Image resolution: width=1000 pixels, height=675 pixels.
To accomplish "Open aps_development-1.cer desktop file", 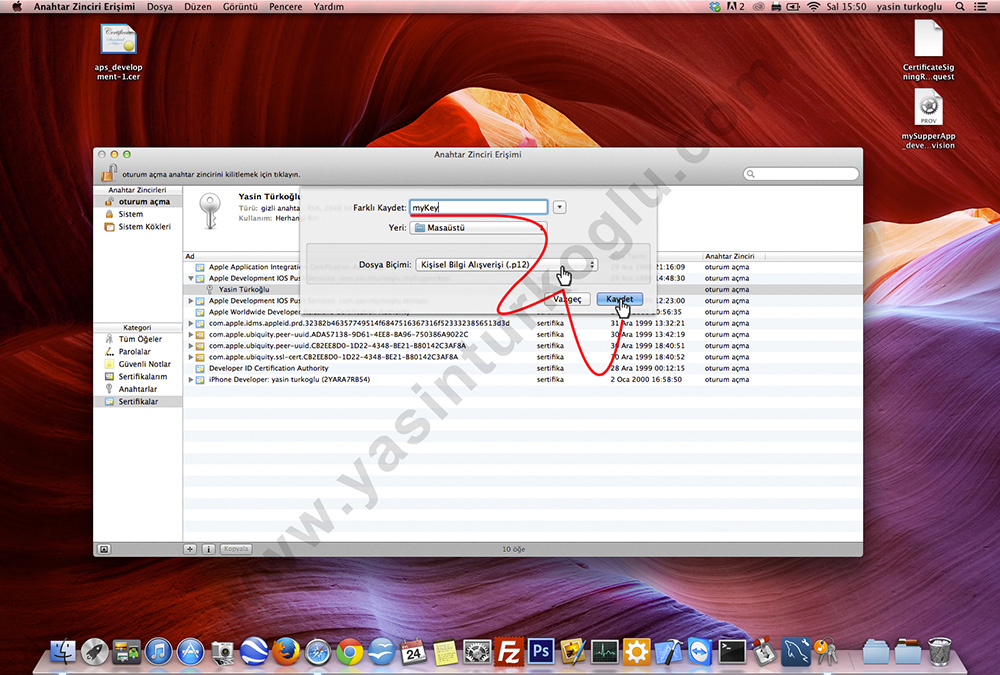I will coord(119,52).
